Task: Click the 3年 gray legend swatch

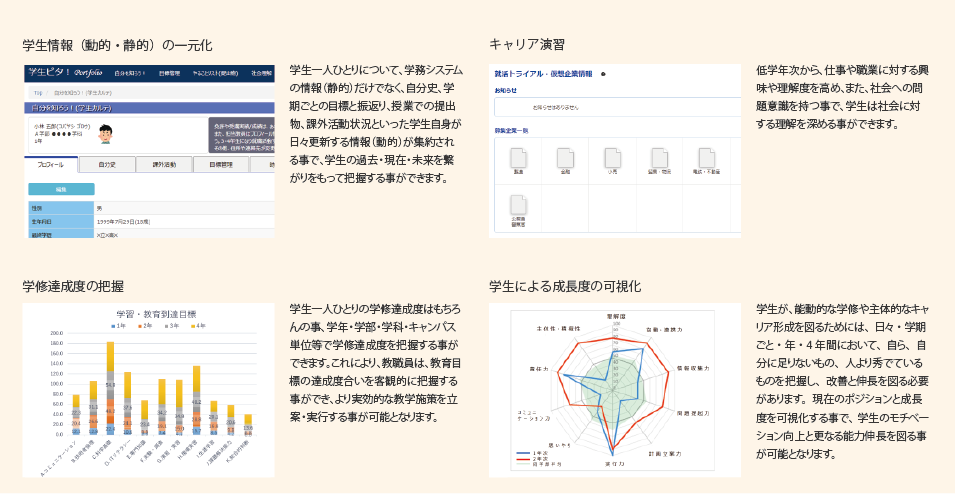Action: pyautogui.click(x=166, y=326)
